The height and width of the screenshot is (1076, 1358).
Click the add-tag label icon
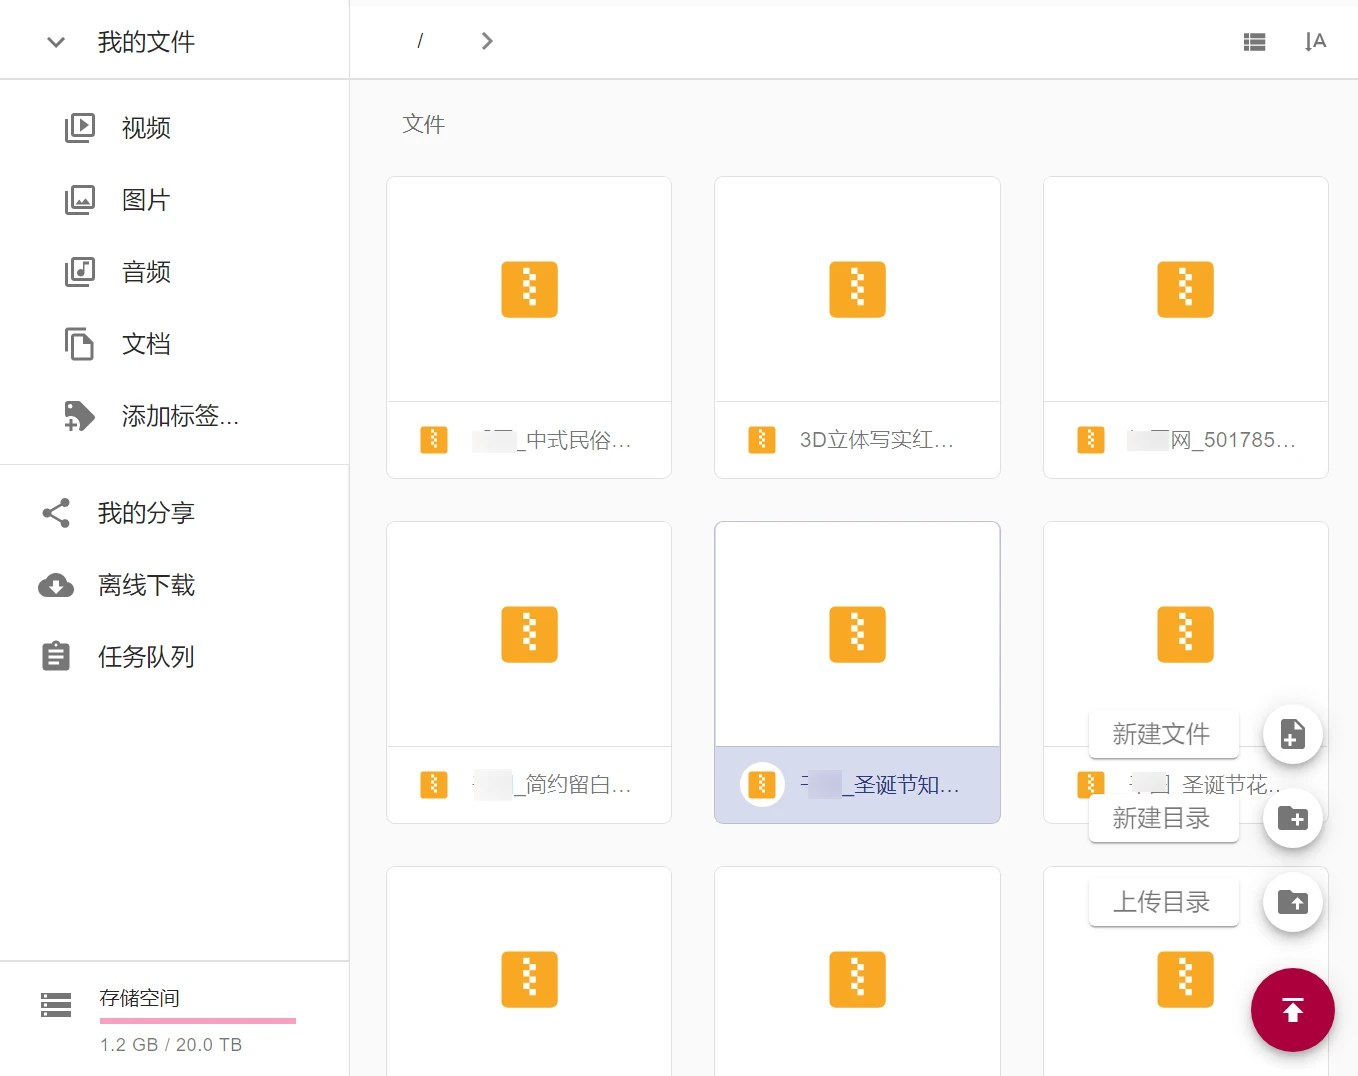coord(80,416)
